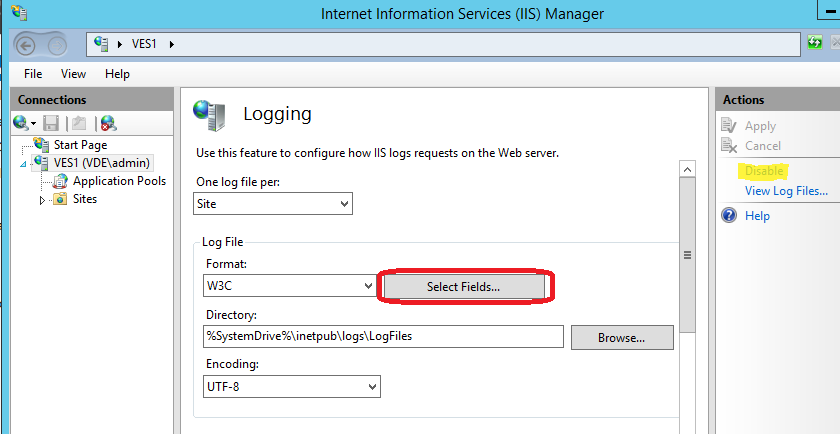
Task: Collapse the VES1 server tree node
Action: [x=23, y=164]
